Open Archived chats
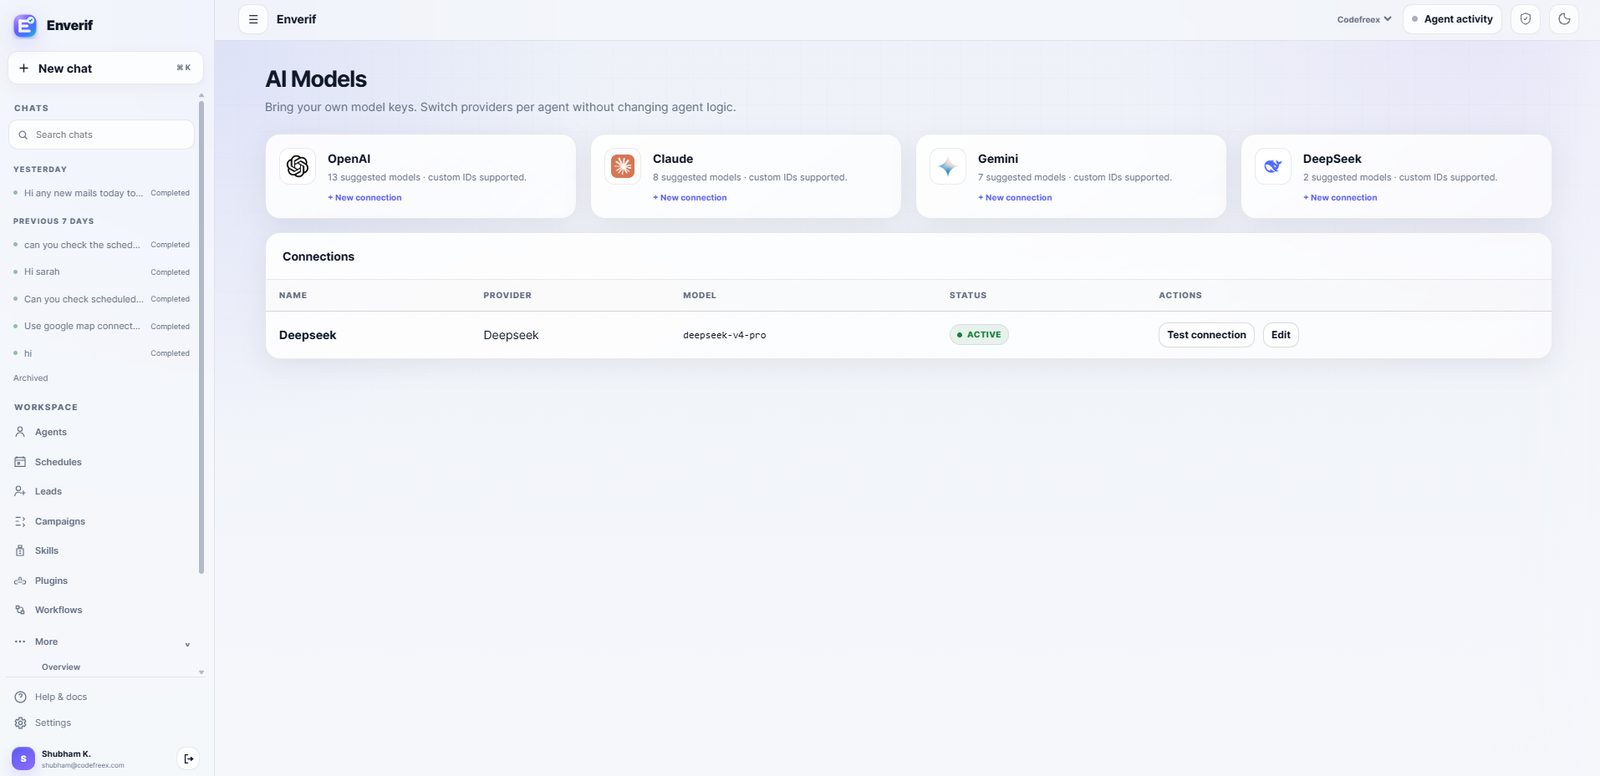 pyautogui.click(x=31, y=378)
